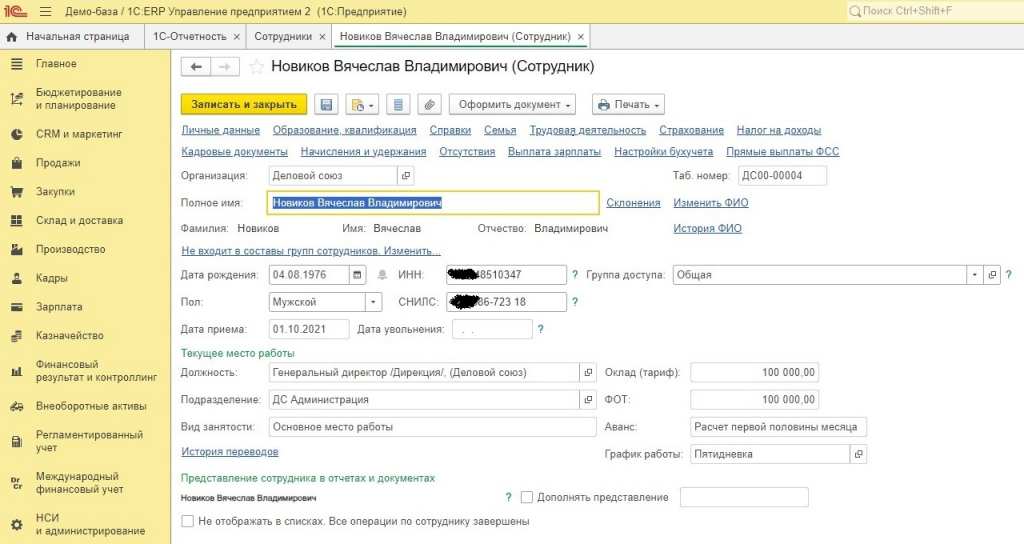The image size is (1024, 544).
Task: Click the Изменить ФИО link
Action: tap(711, 202)
